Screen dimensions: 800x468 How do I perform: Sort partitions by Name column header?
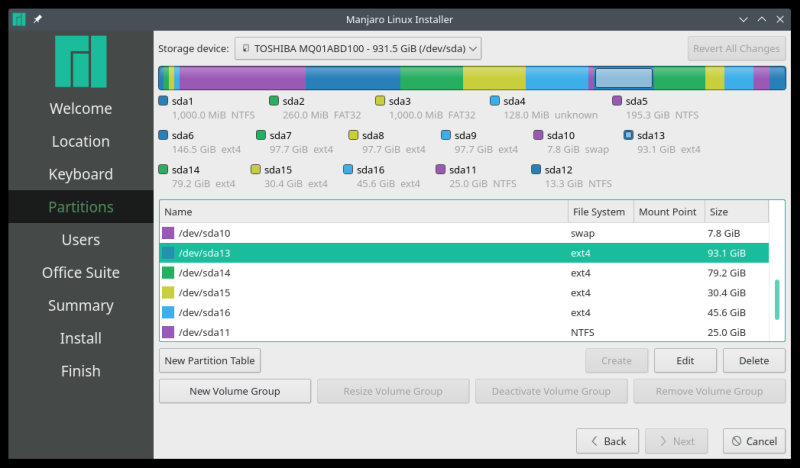[364, 212]
